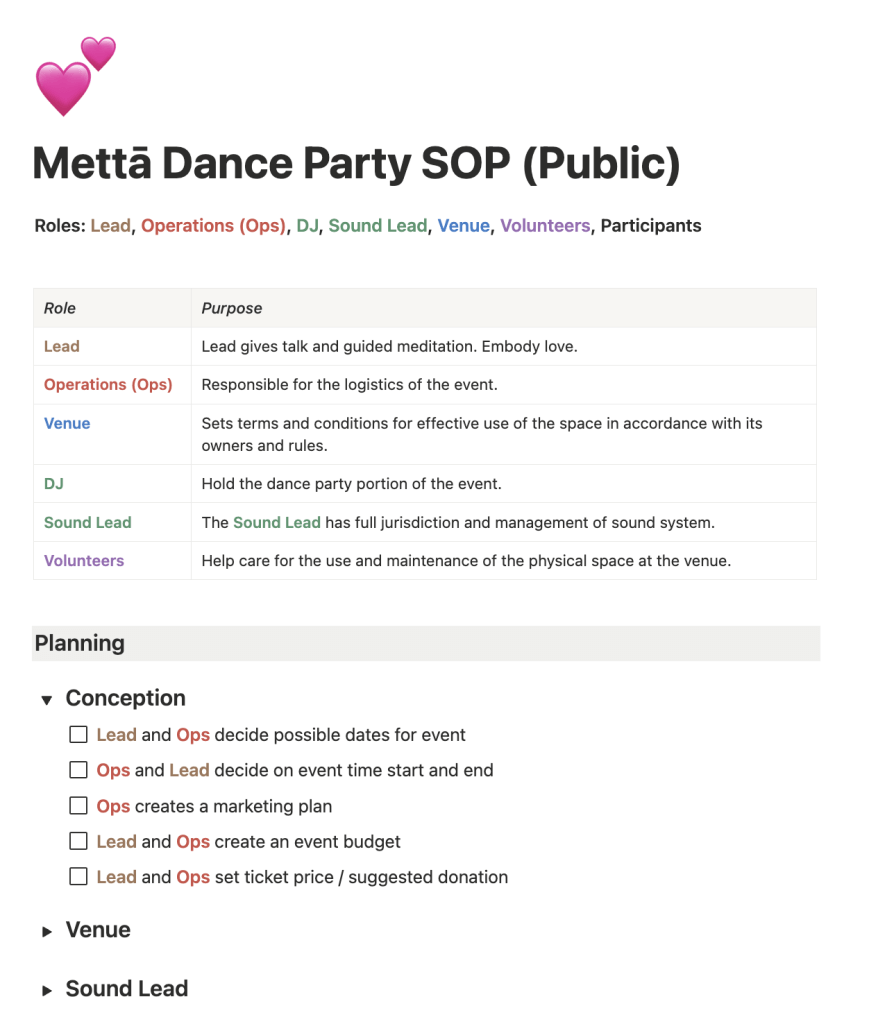Tick the 'event time start and end' checkbox

[x=78, y=770]
